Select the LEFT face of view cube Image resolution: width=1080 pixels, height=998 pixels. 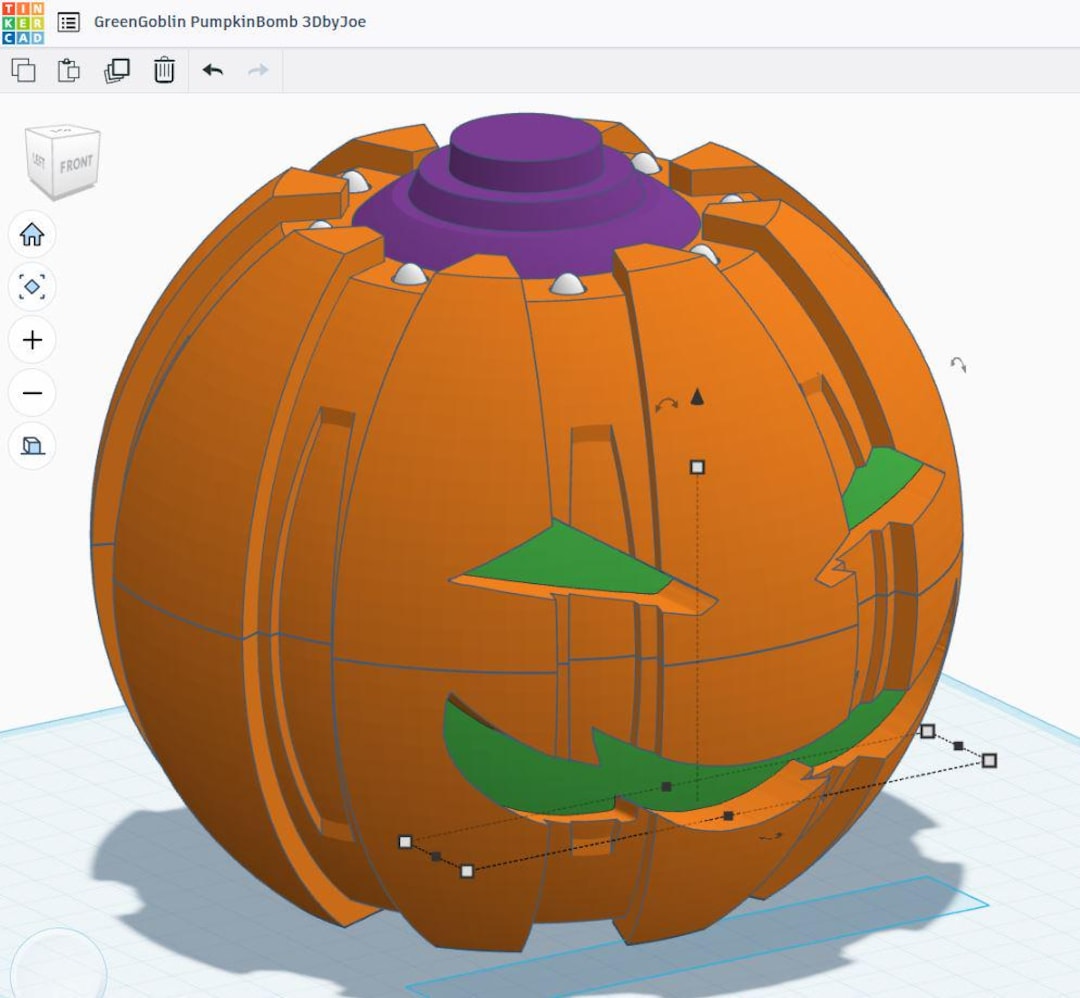39,160
